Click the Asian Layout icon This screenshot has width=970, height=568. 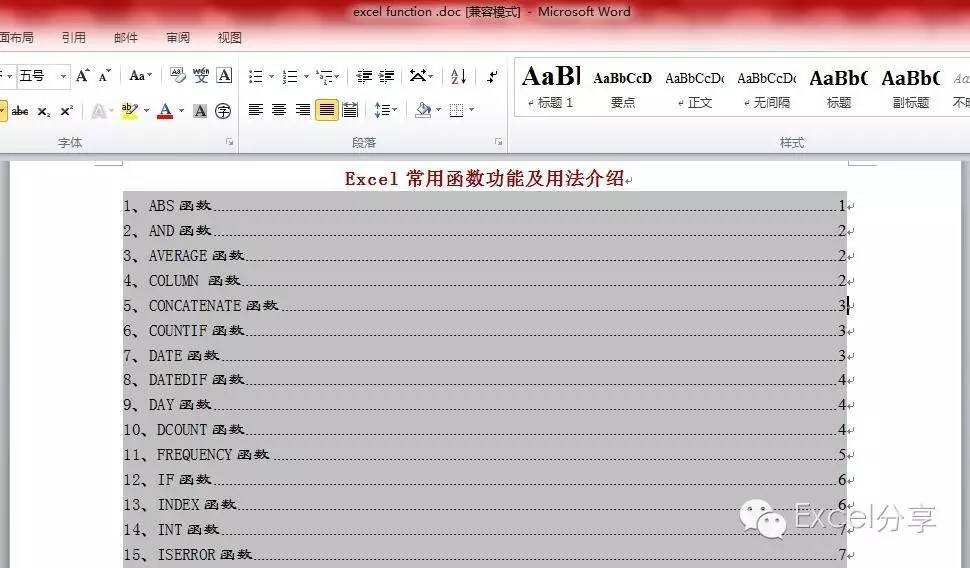418,76
